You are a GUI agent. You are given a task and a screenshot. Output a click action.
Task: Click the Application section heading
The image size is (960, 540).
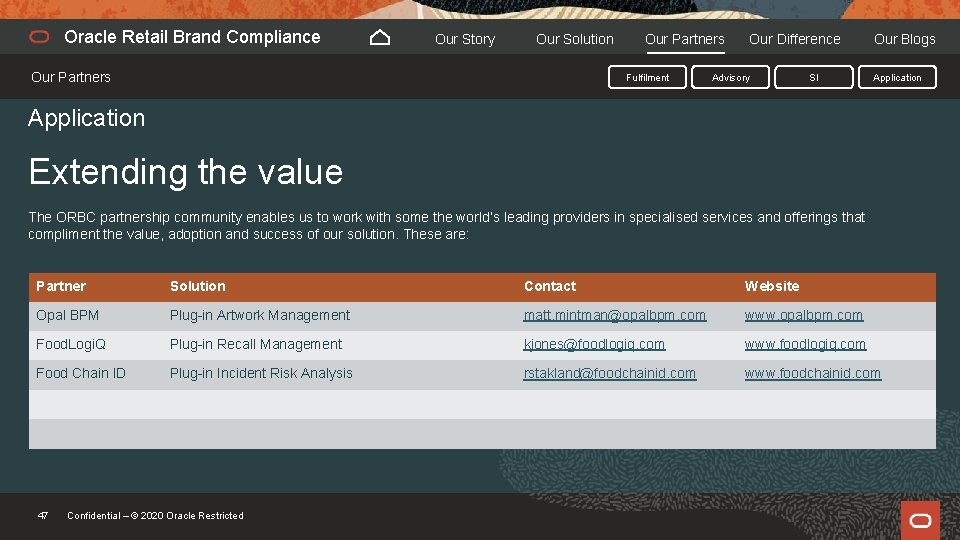click(x=86, y=118)
